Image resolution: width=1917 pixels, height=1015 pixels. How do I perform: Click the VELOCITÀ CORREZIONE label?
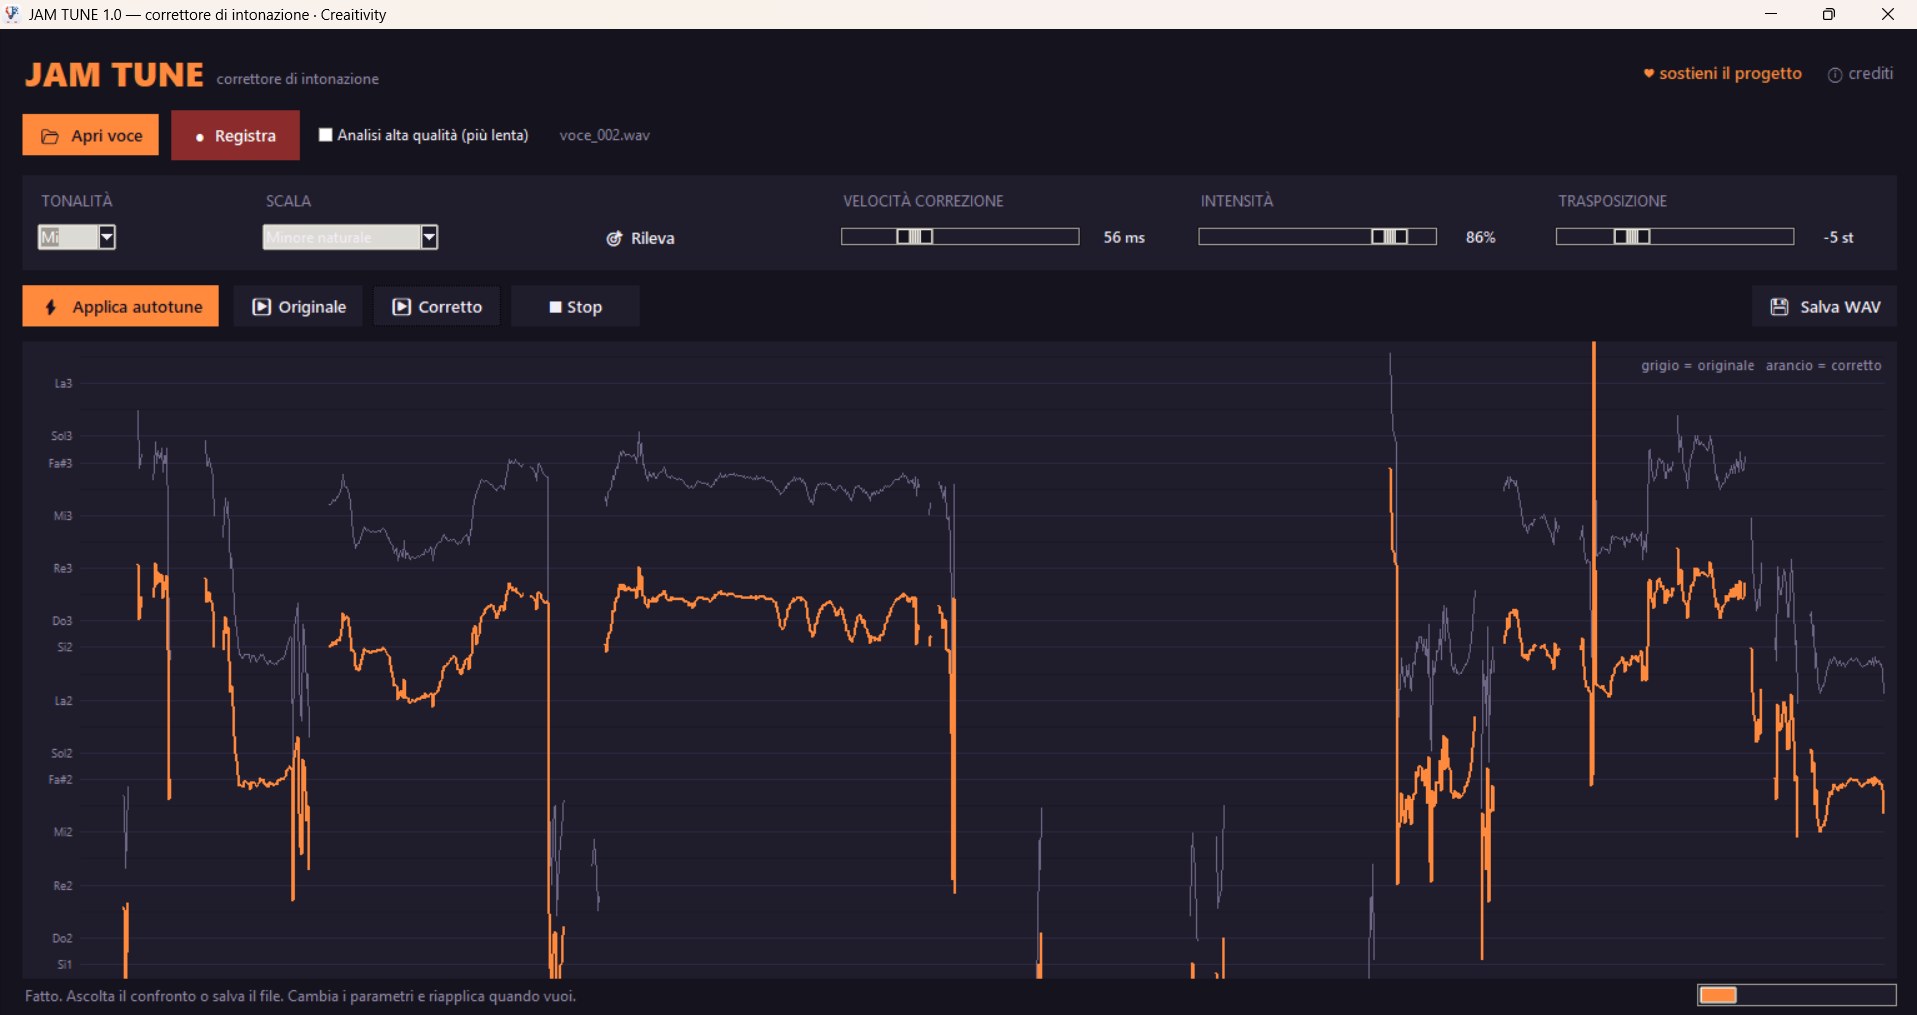tap(923, 201)
